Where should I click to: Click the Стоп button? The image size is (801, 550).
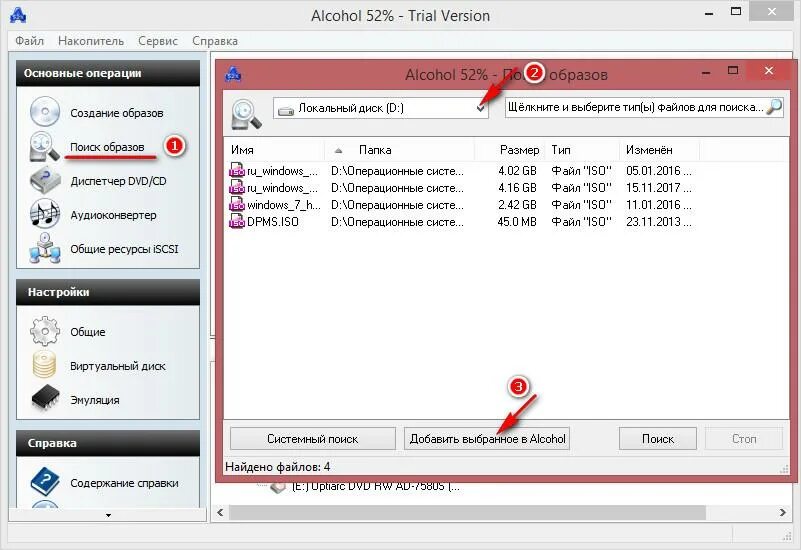point(744,439)
